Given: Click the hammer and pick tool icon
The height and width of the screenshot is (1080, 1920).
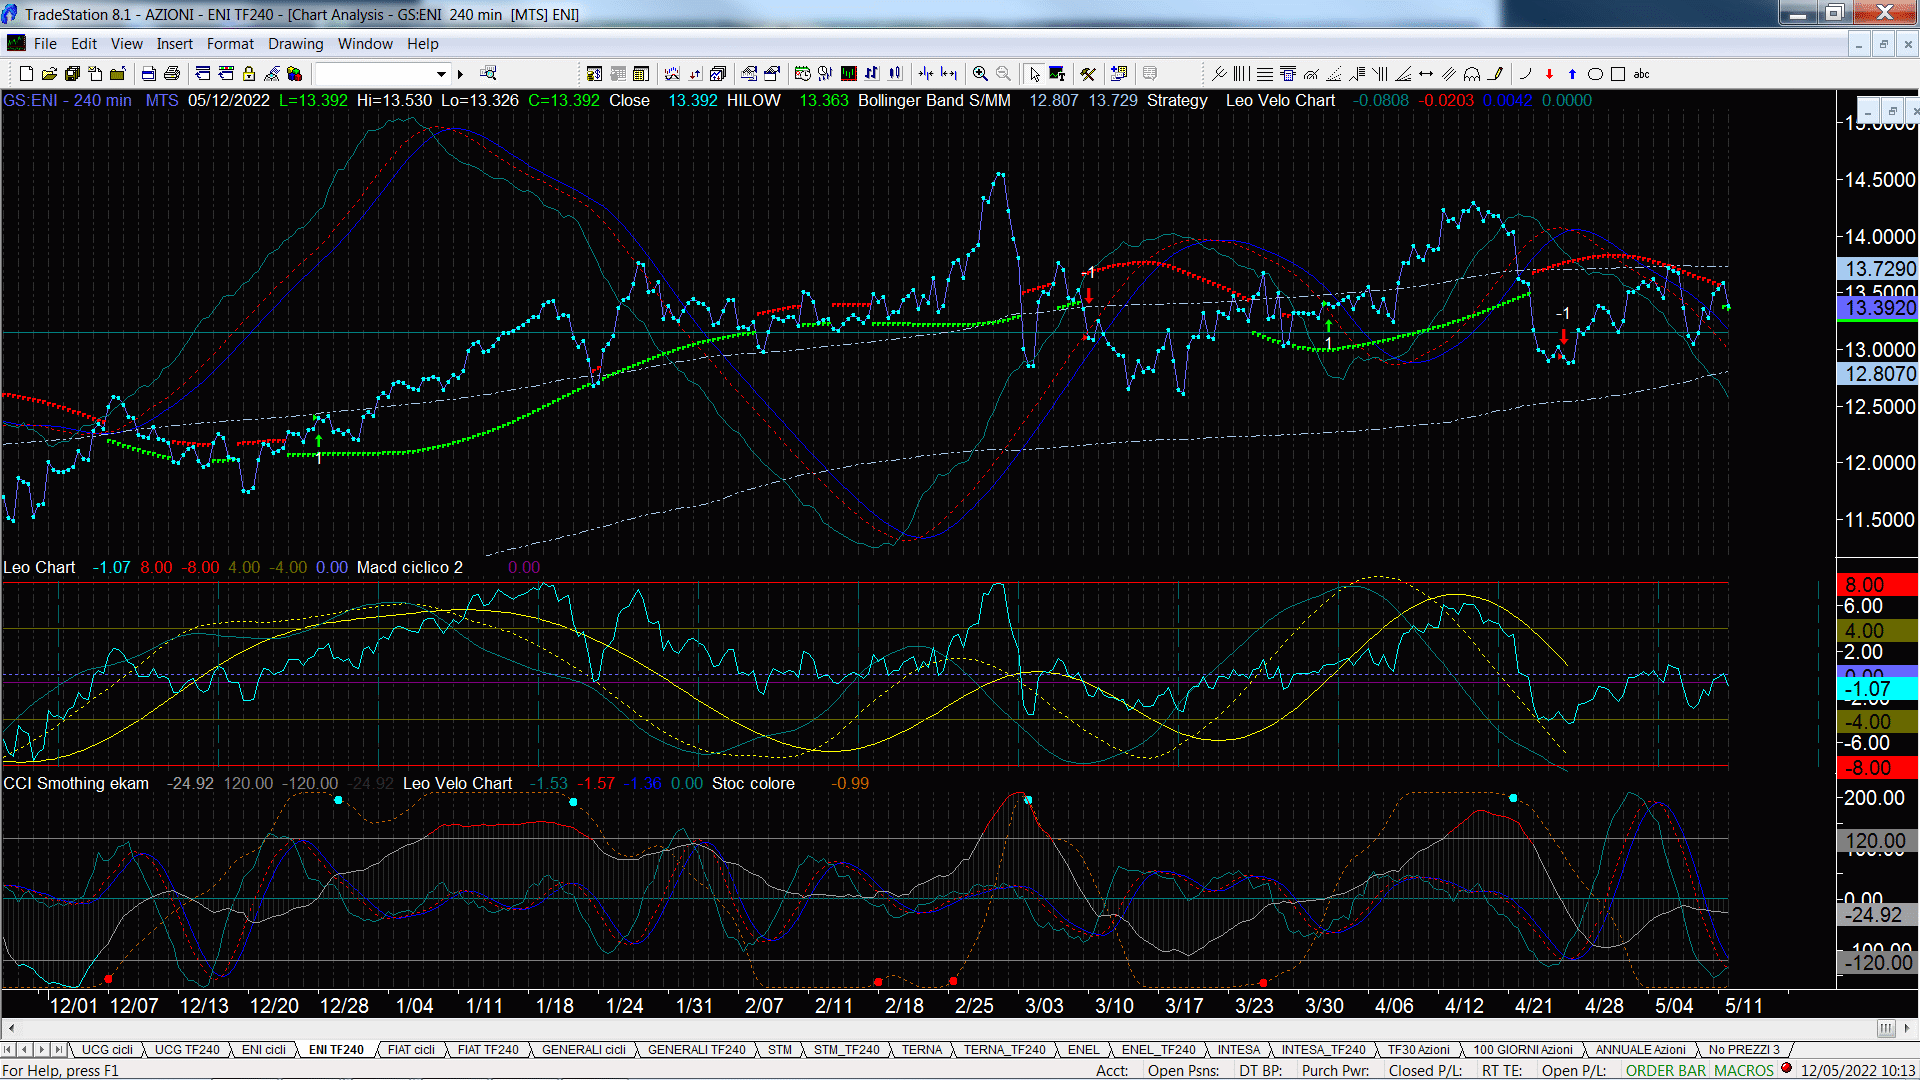Looking at the screenshot, I should click(x=1087, y=74).
